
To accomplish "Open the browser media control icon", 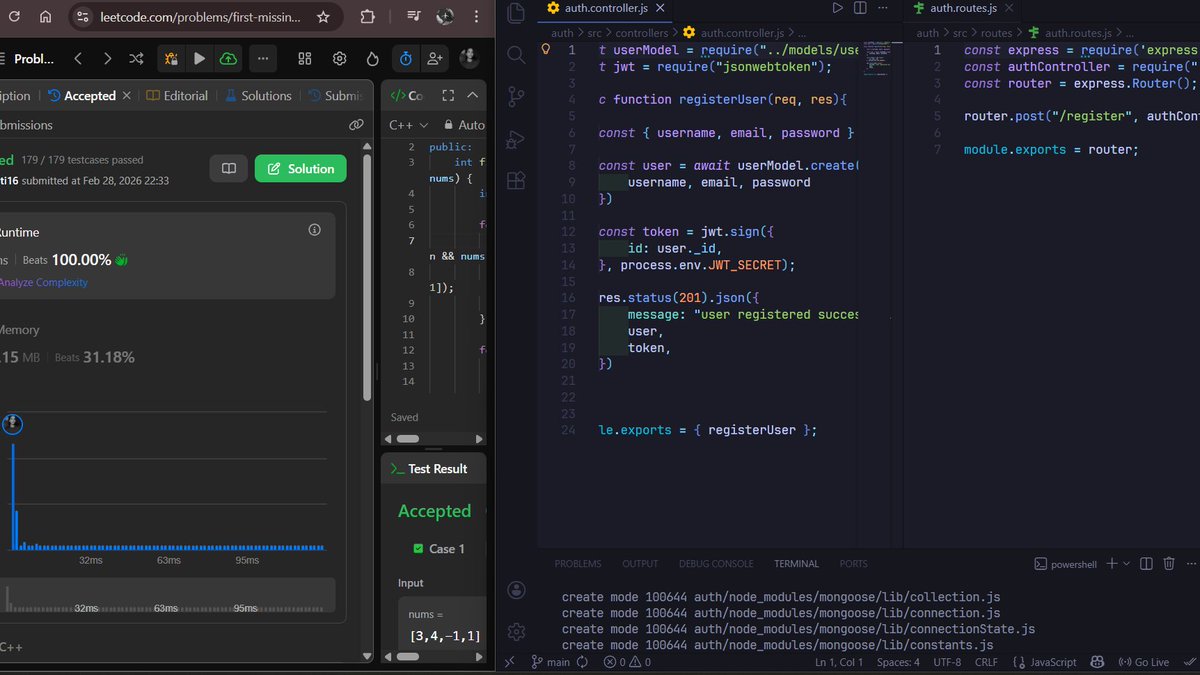I will tap(412, 17).
